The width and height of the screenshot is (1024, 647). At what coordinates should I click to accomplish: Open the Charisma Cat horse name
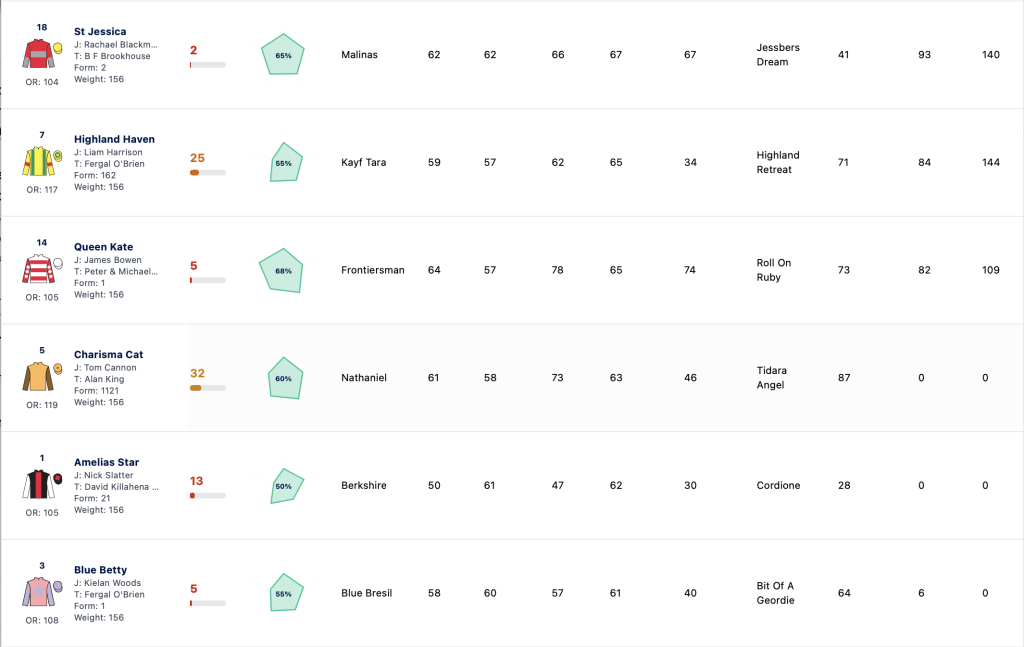coord(108,355)
